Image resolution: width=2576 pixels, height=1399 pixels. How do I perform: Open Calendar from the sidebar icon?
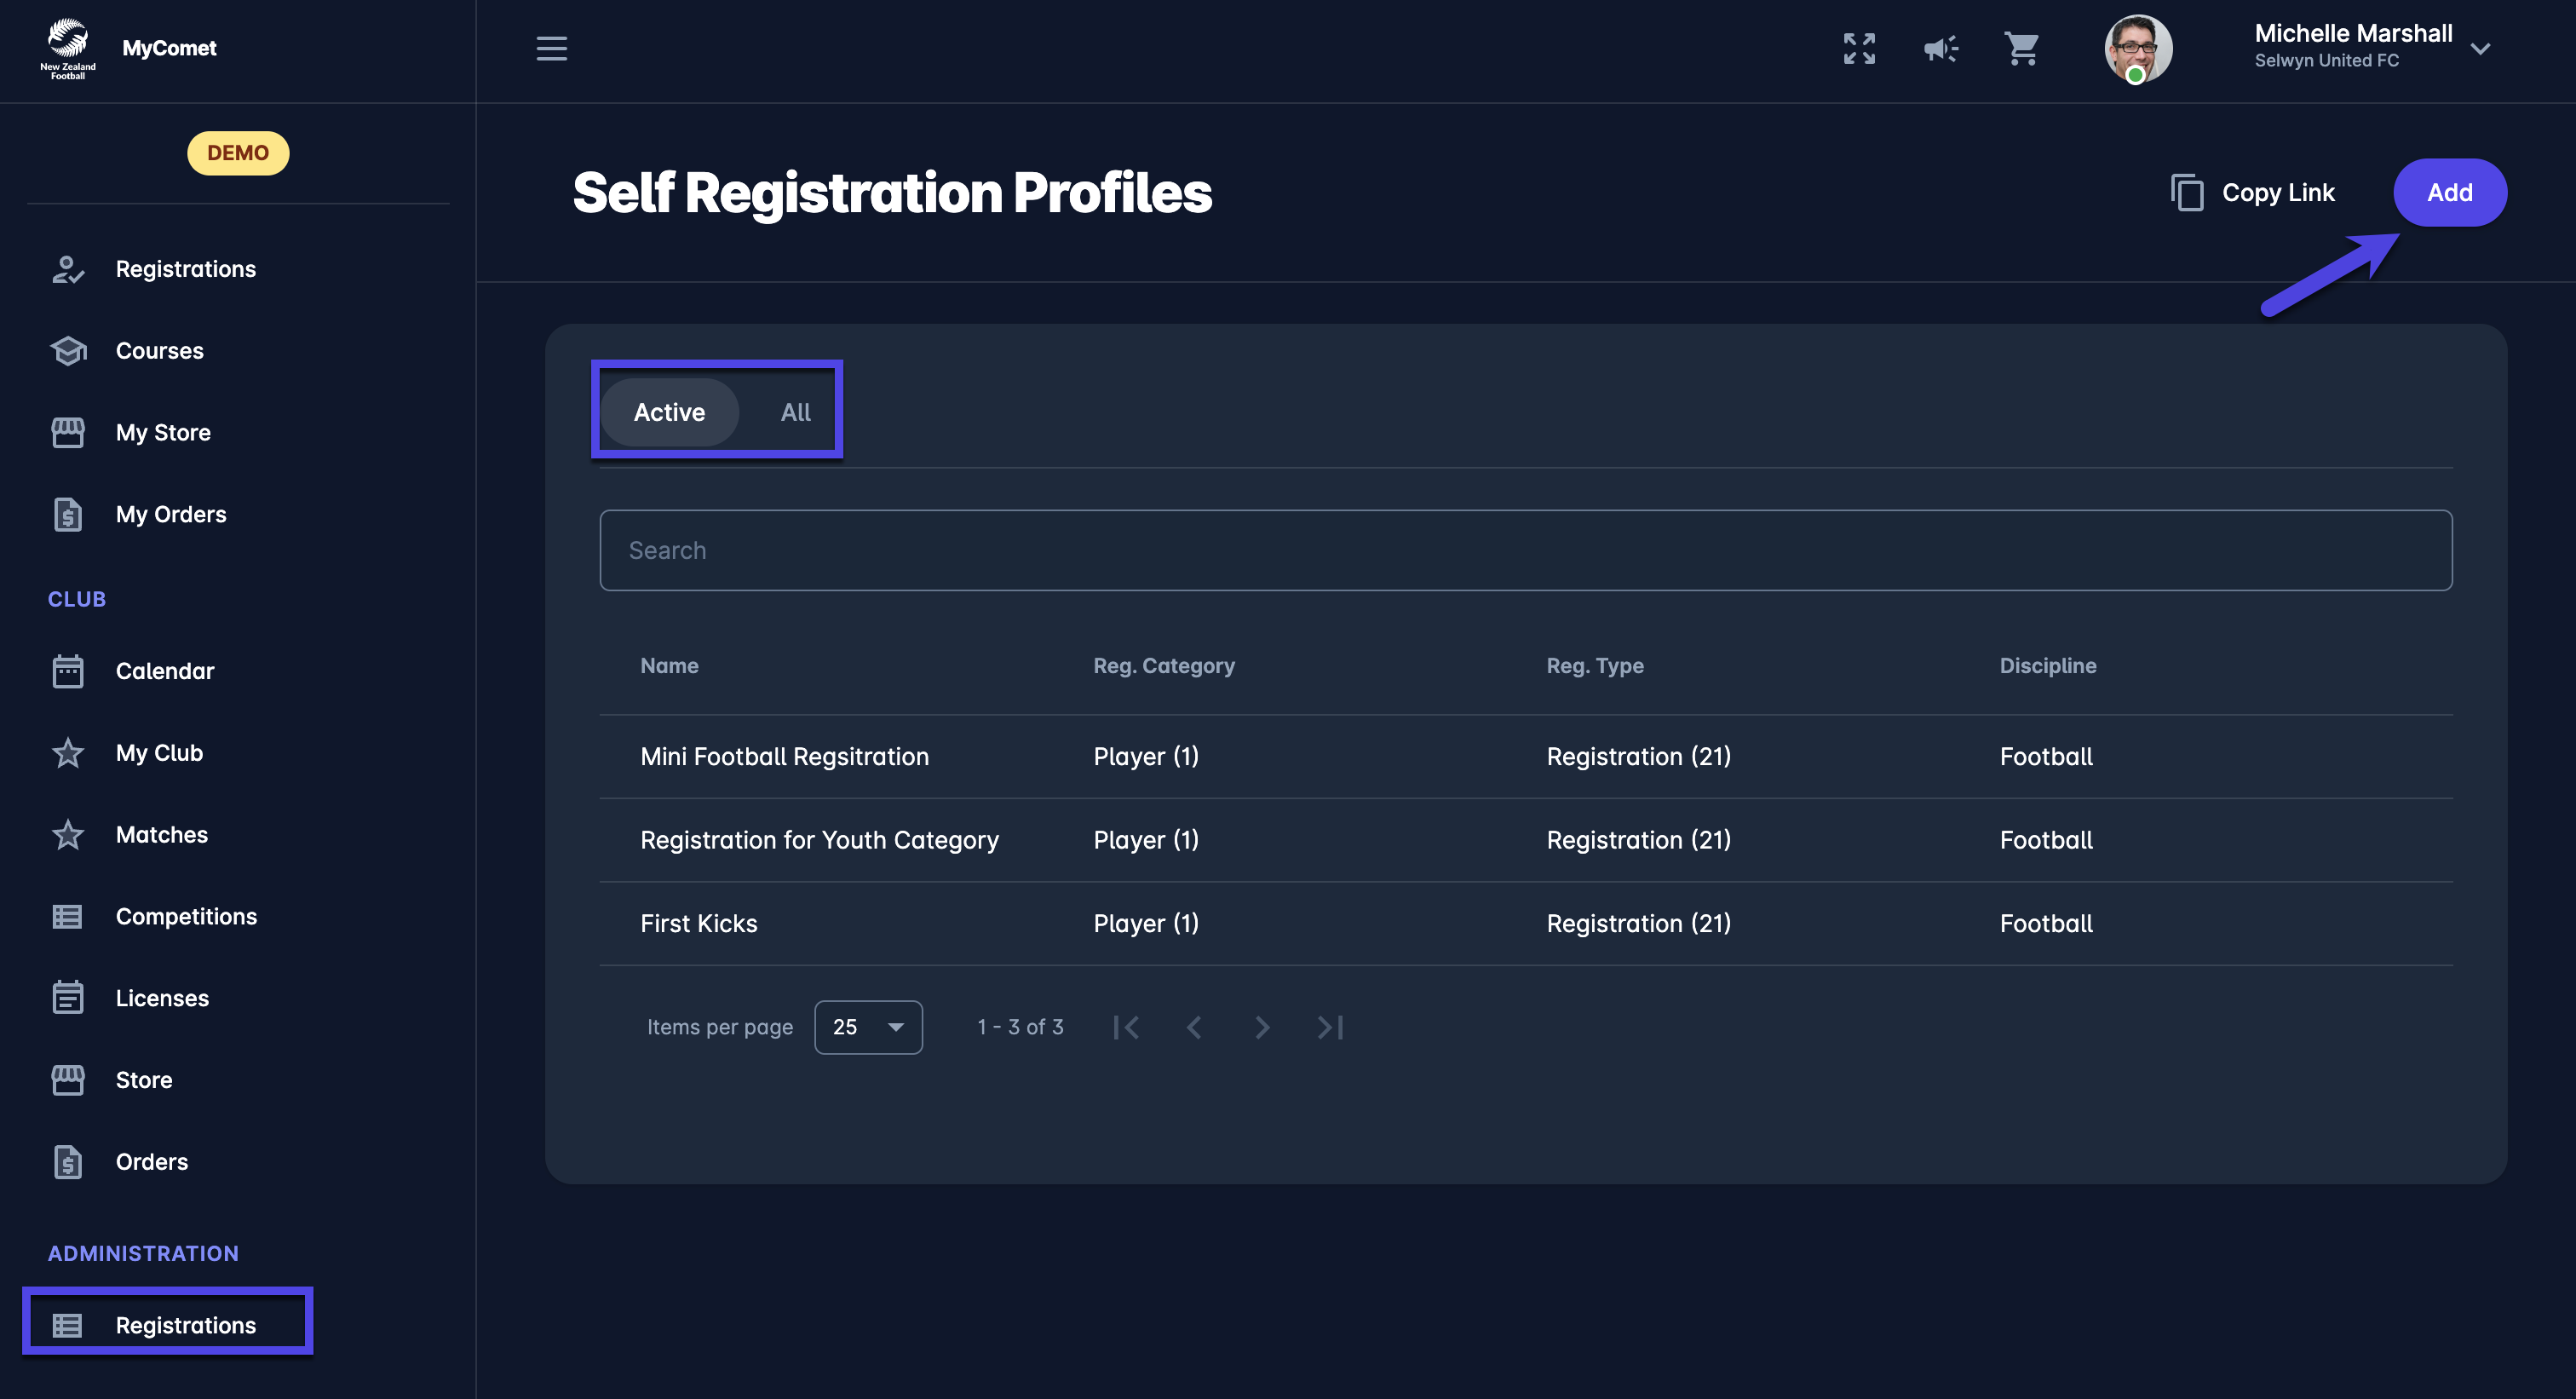(x=67, y=670)
